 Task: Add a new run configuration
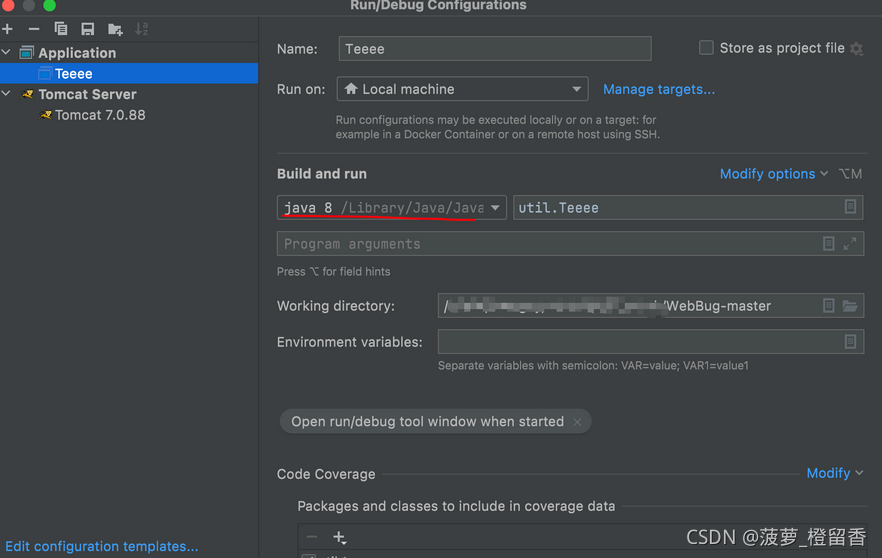click(x=8, y=29)
